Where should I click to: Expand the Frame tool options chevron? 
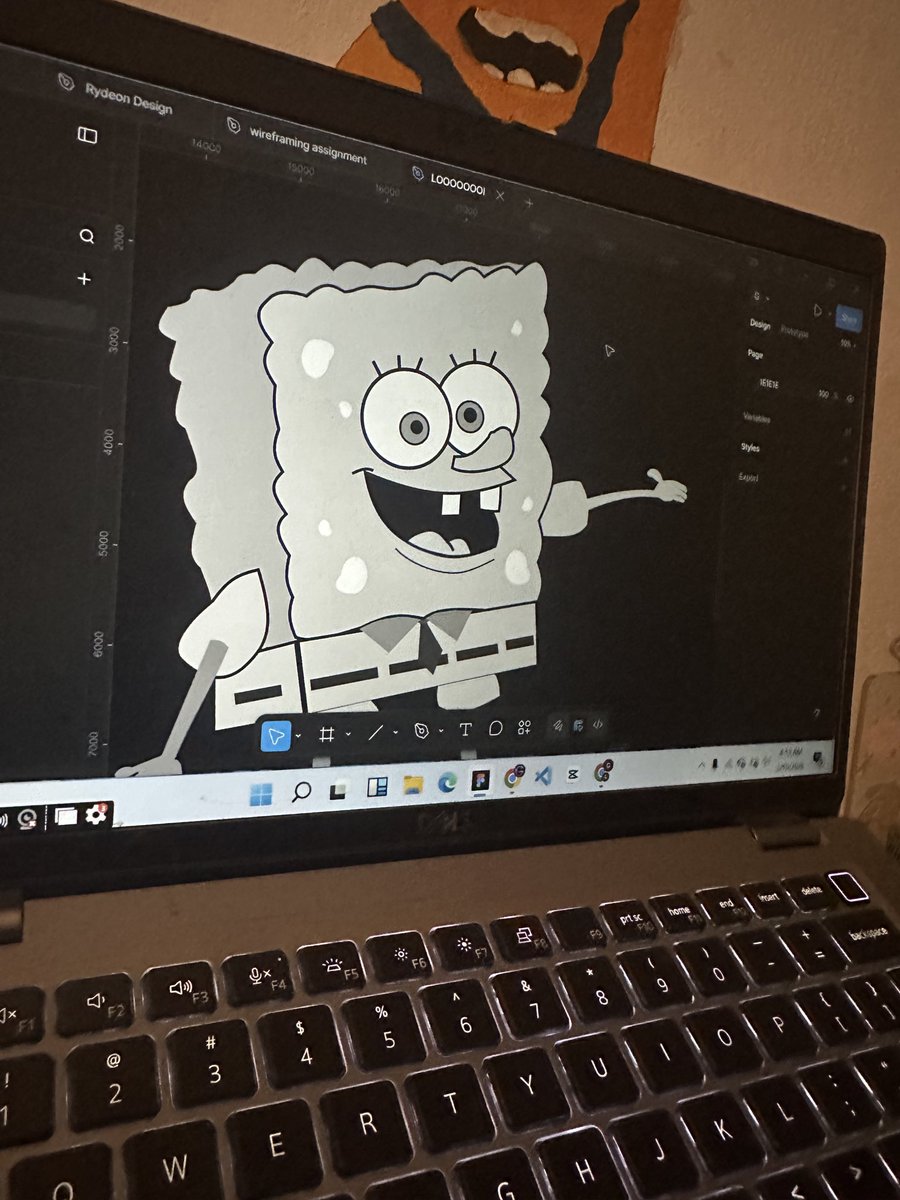(x=348, y=734)
